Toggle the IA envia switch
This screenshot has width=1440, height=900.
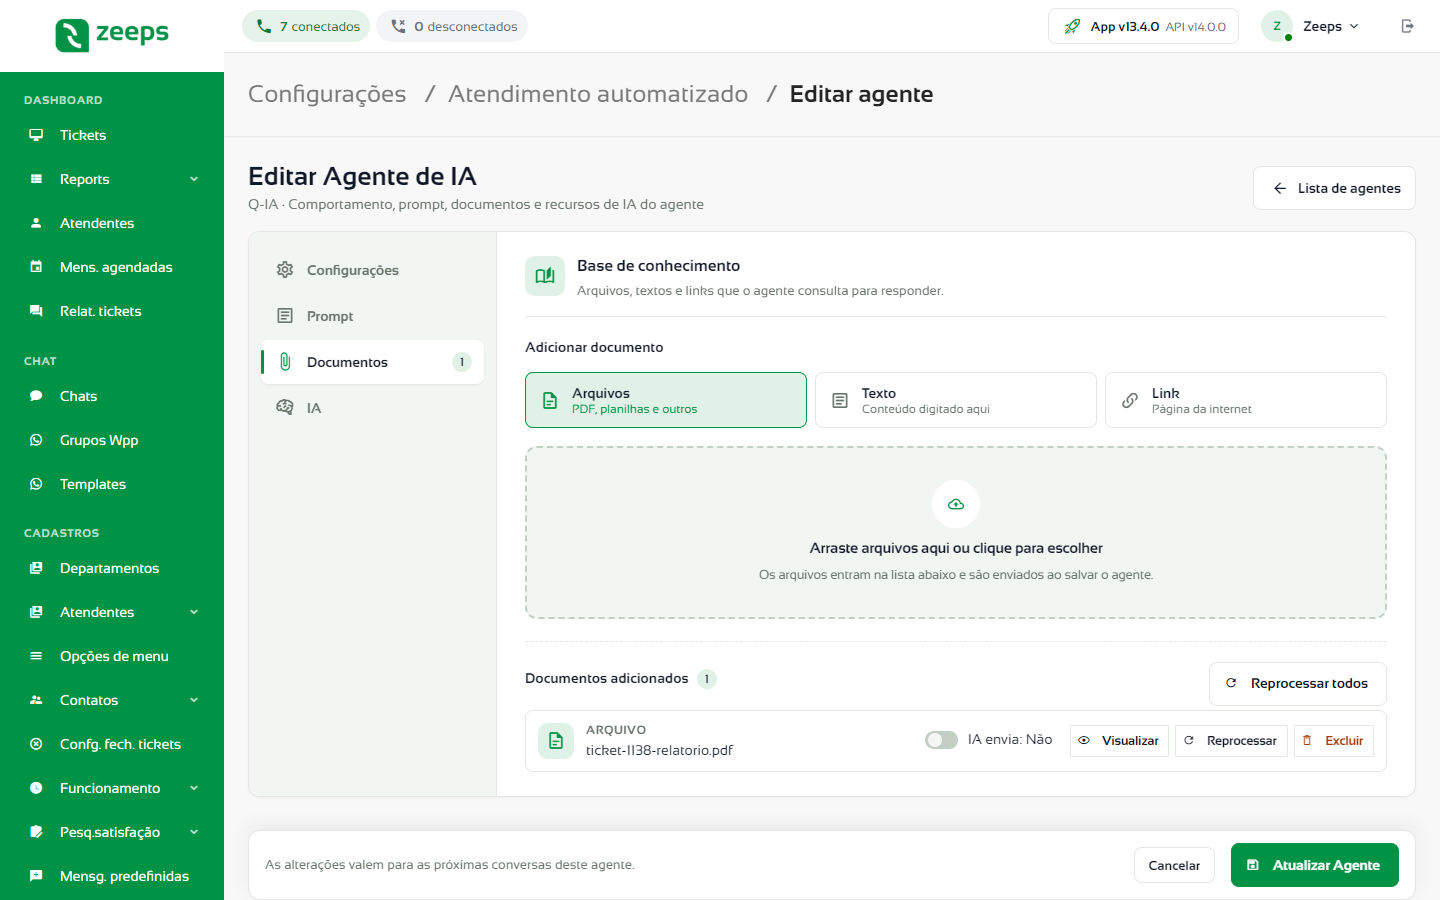(941, 740)
